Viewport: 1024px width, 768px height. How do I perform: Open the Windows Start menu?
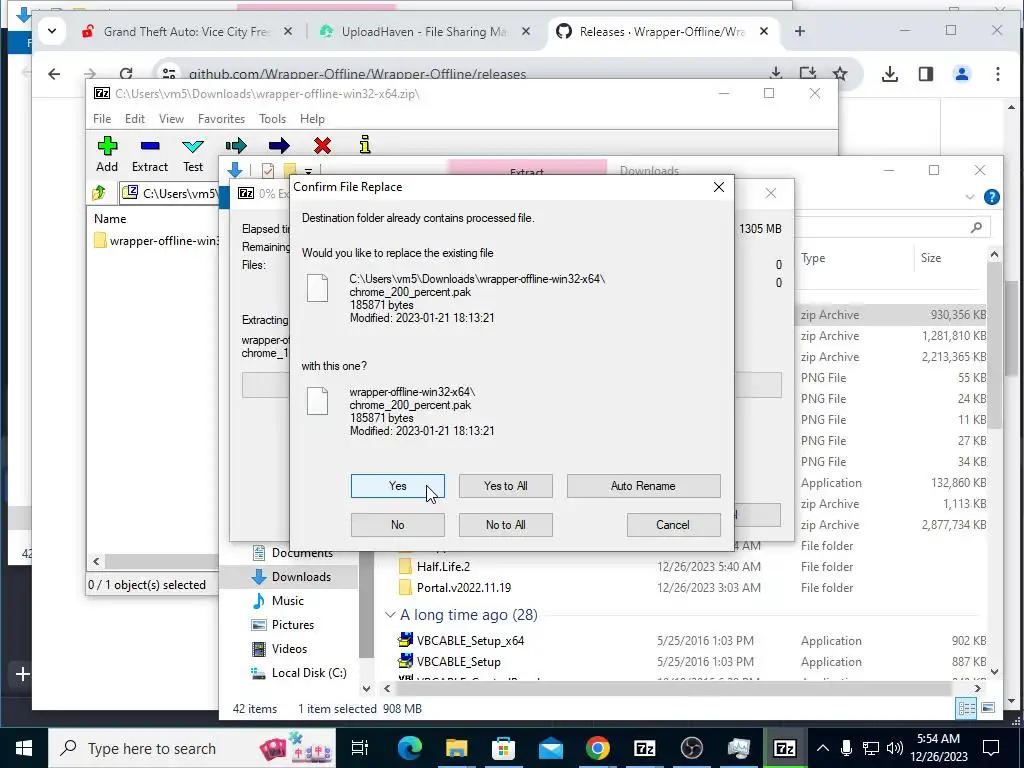click(24, 748)
